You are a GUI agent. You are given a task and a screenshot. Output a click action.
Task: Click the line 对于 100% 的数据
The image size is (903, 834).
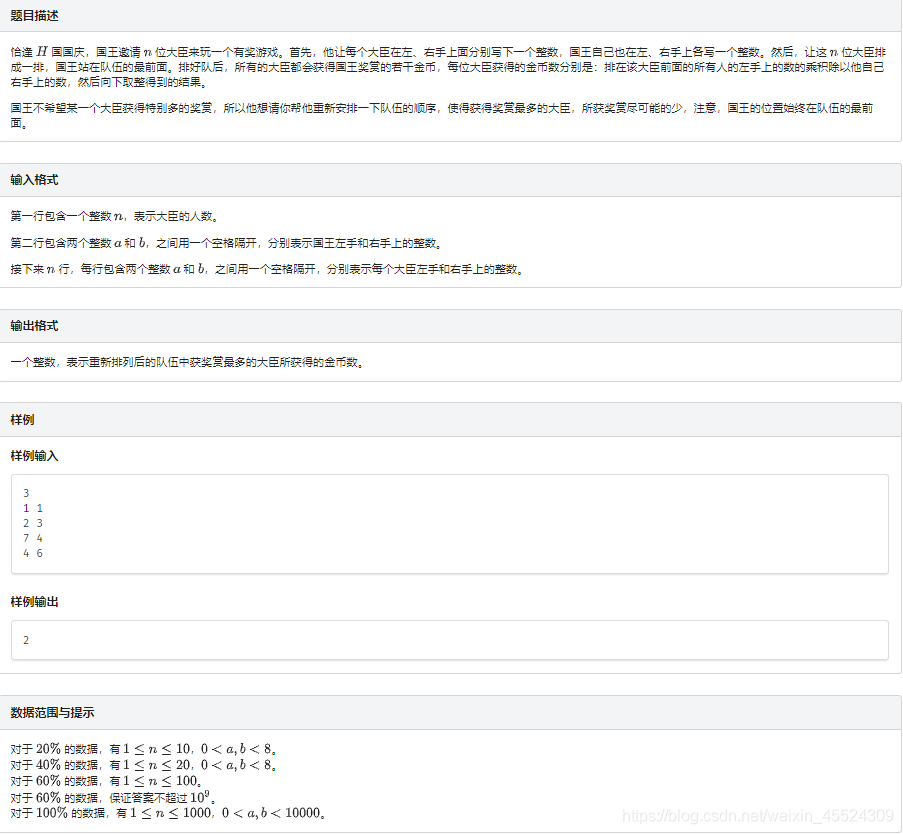(x=168, y=813)
